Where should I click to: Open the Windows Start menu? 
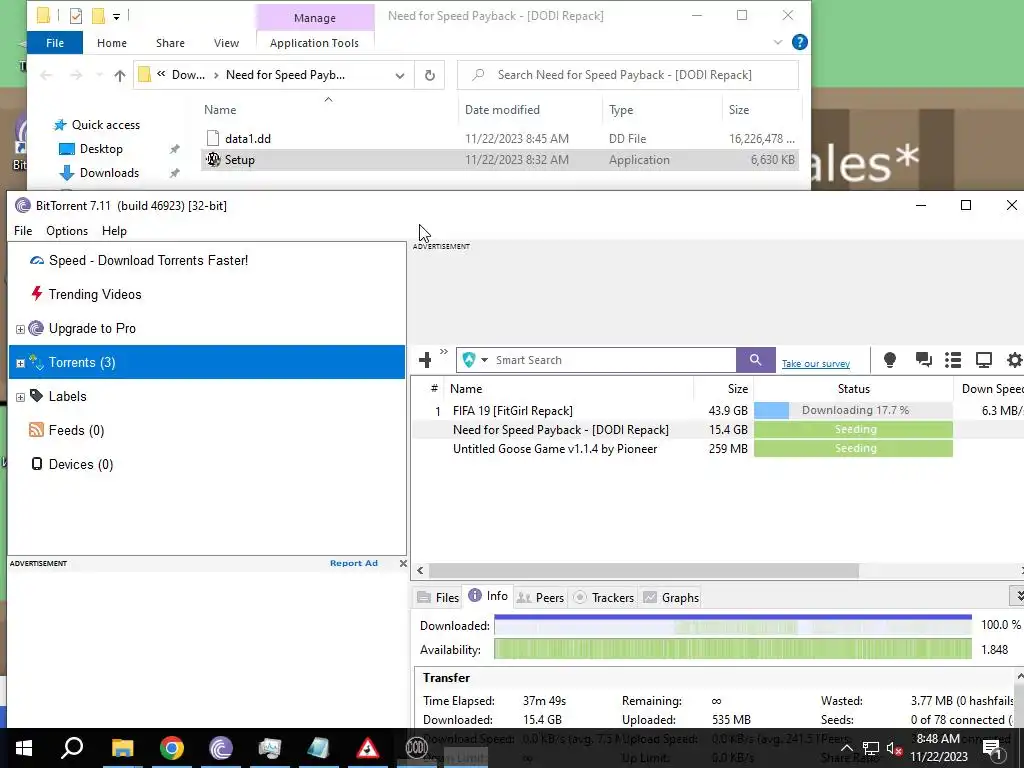24,748
